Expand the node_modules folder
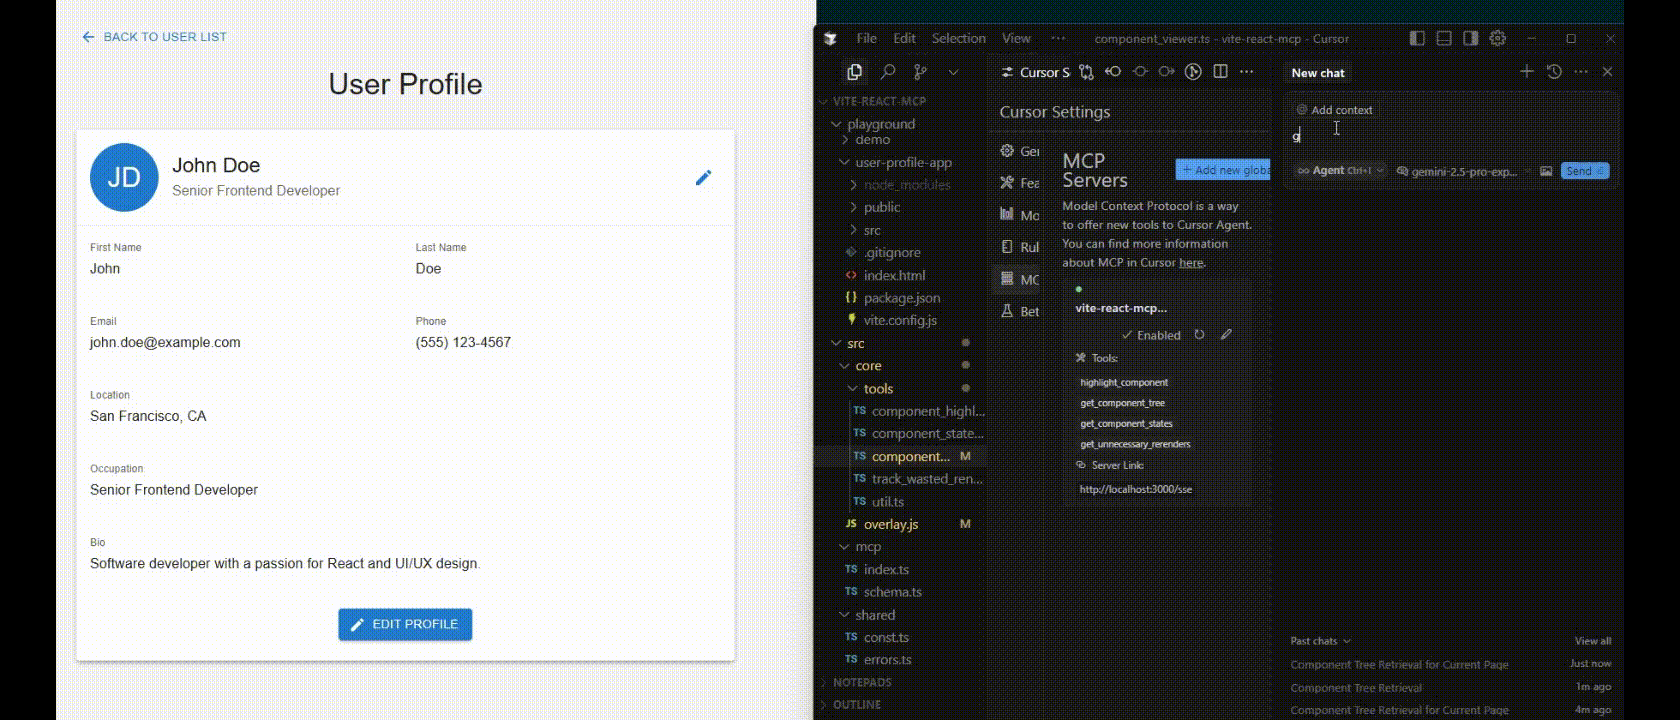Screen dimensions: 1680x720 click(906, 185)
